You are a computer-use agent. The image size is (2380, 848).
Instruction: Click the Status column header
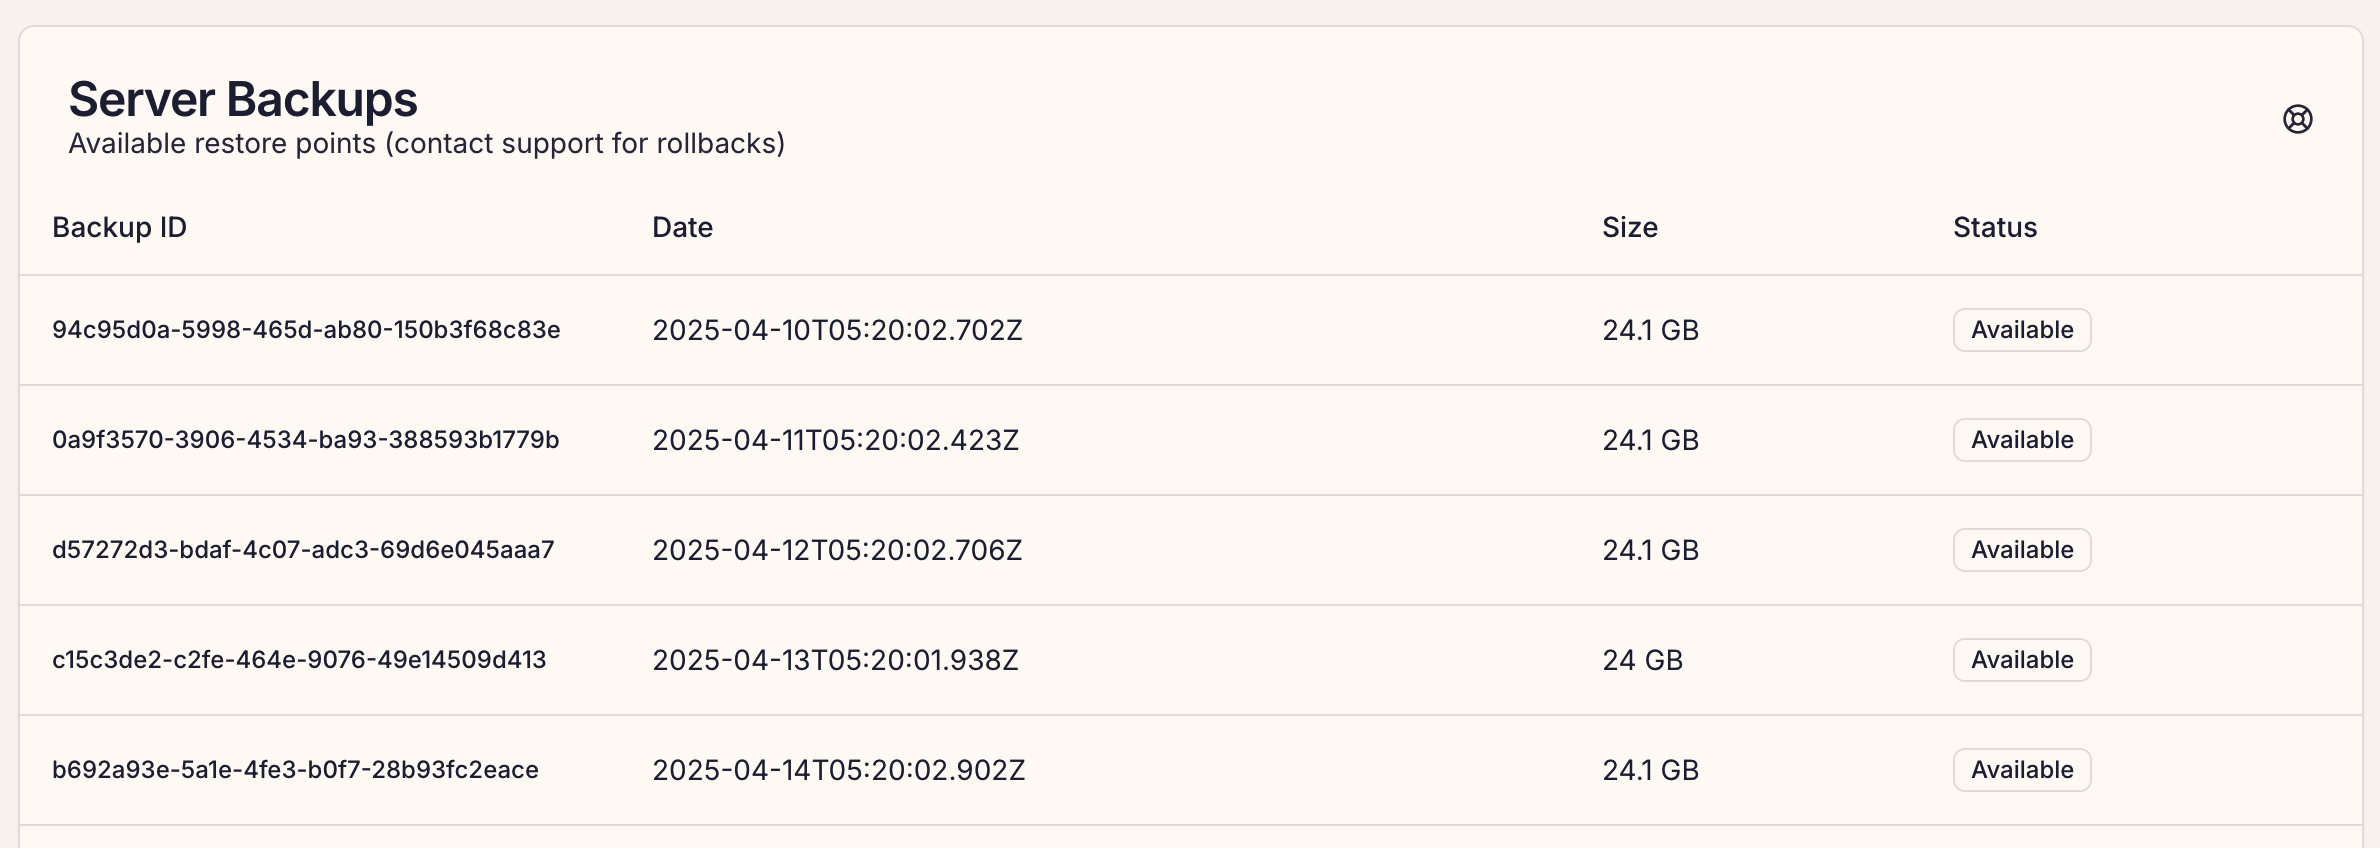click(1994, 228)
